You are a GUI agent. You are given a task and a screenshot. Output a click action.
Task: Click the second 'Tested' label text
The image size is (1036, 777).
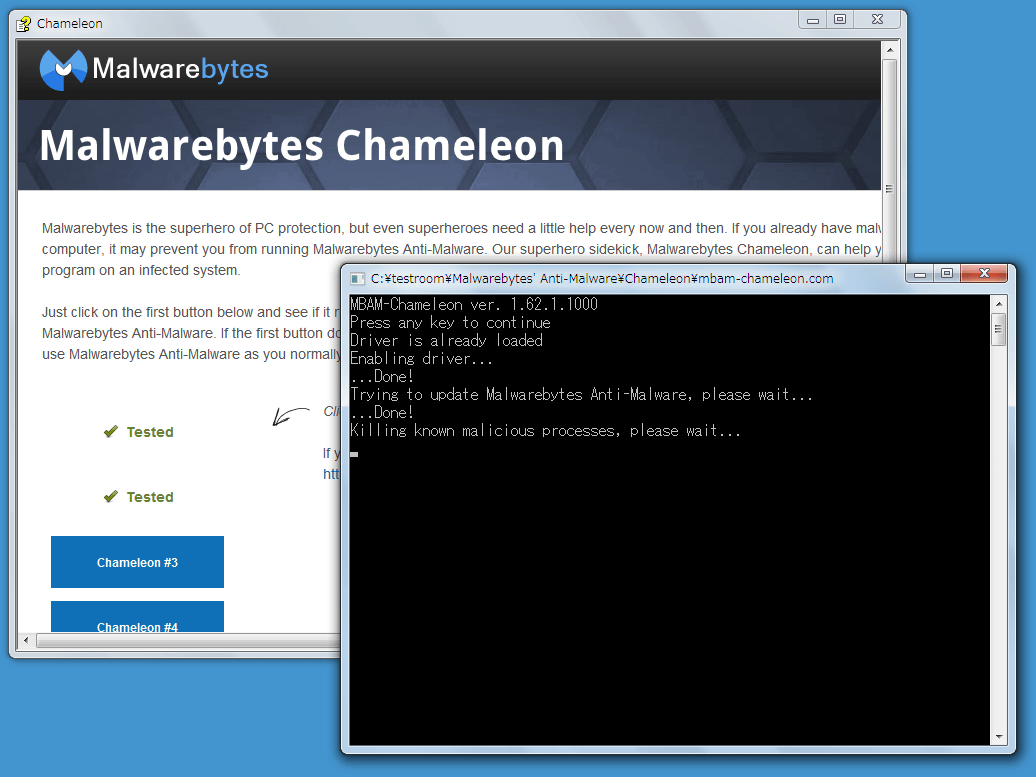150,497
